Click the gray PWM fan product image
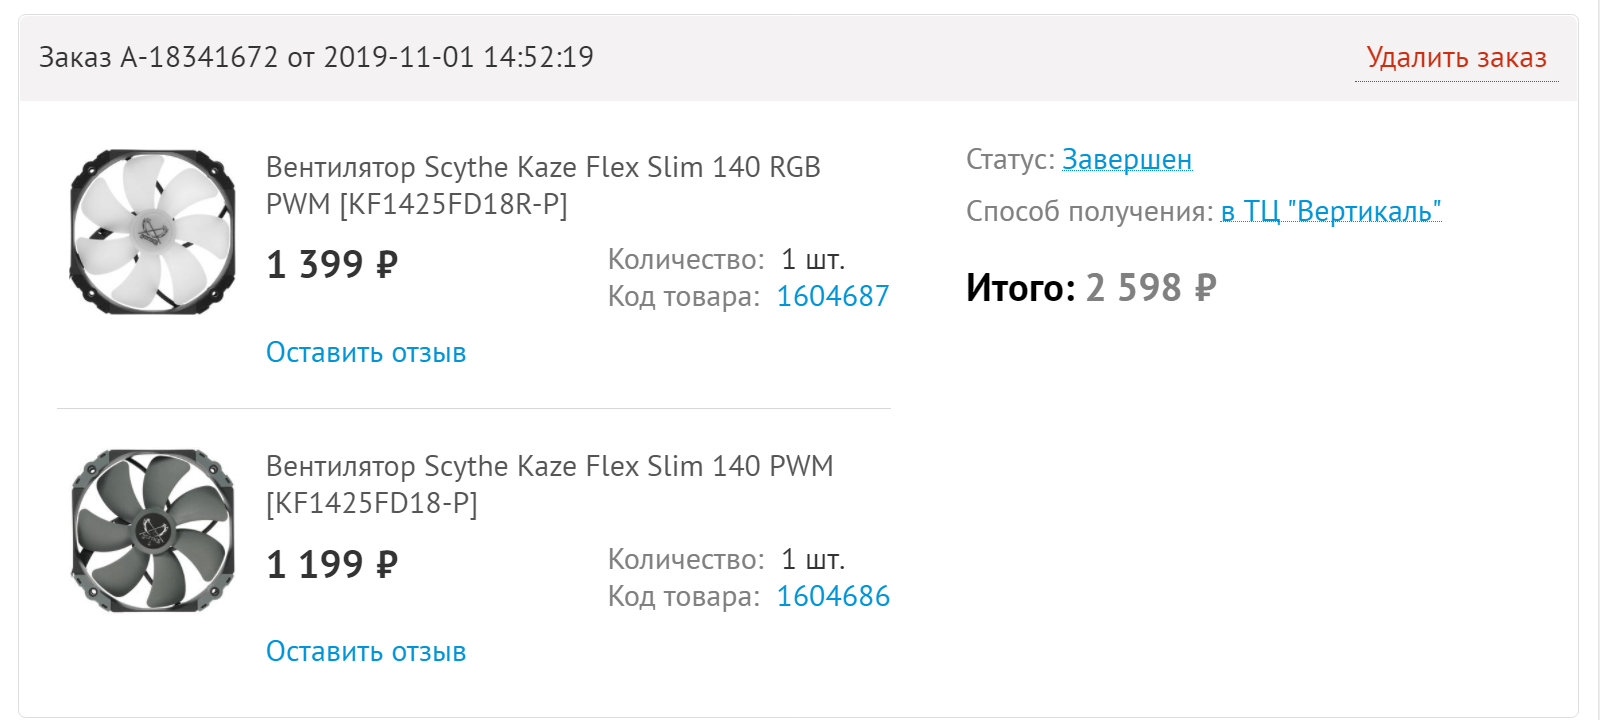Viewport: 1600px width, 720px height. (x=153, y=530)
